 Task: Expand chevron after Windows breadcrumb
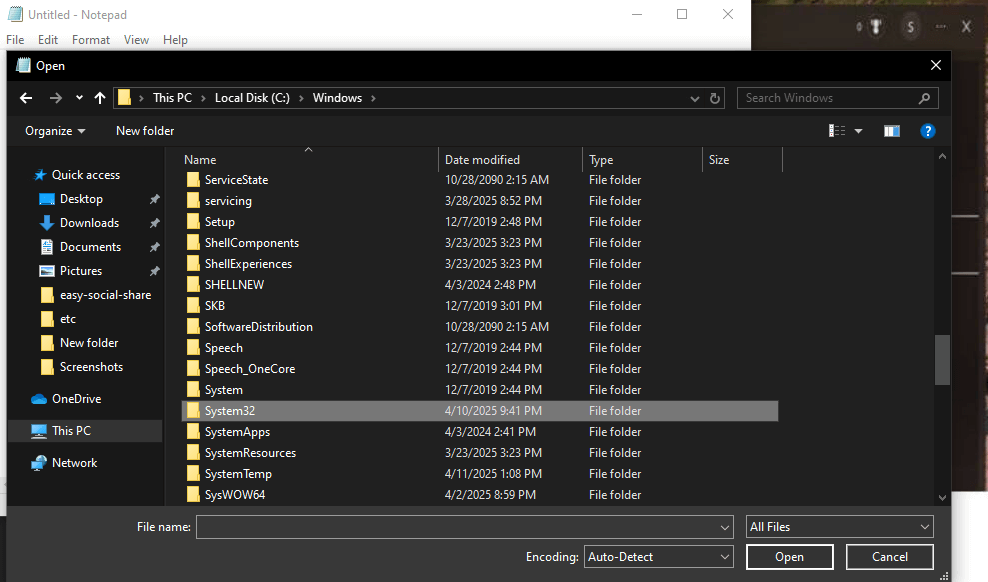tap(373, 98)
